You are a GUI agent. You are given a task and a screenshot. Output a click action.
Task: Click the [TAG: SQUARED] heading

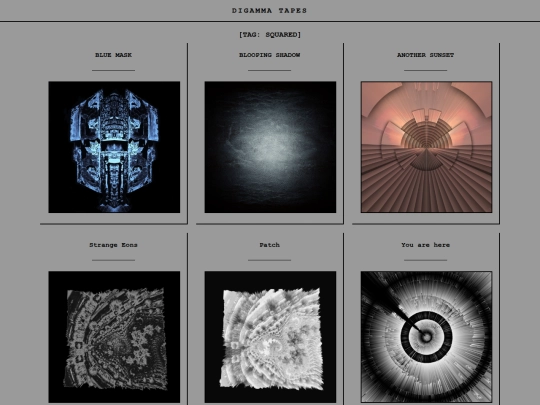coord(270,34)
